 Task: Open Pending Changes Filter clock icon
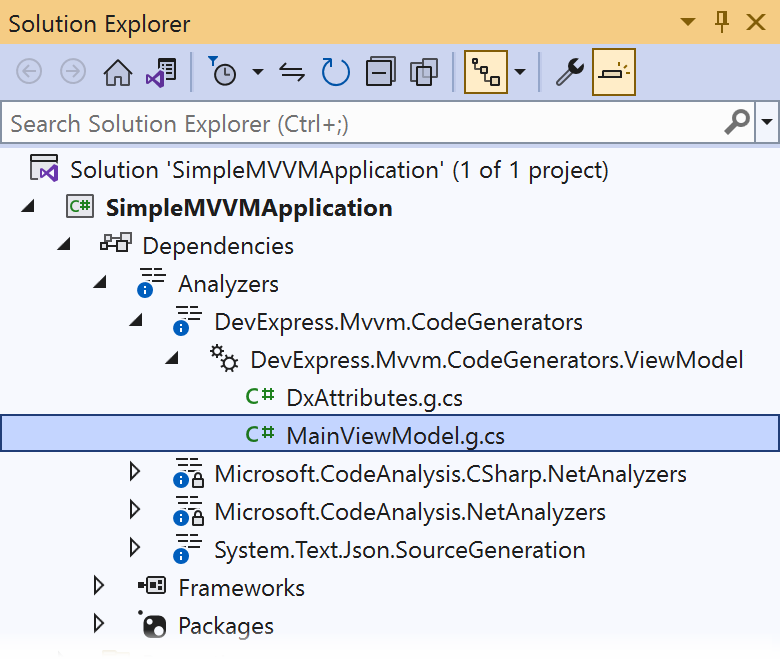pyautogui.click(x=222, y=71)
